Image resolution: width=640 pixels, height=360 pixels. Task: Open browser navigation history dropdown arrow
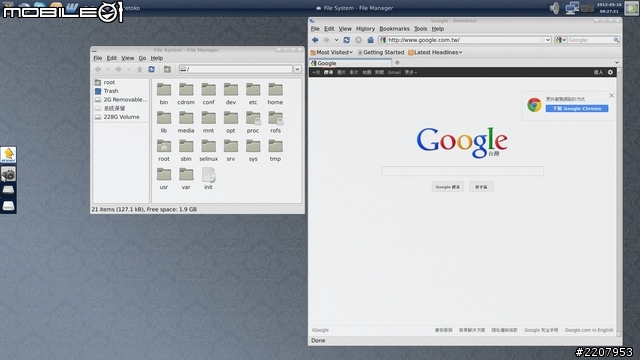(x=336, y=40)
